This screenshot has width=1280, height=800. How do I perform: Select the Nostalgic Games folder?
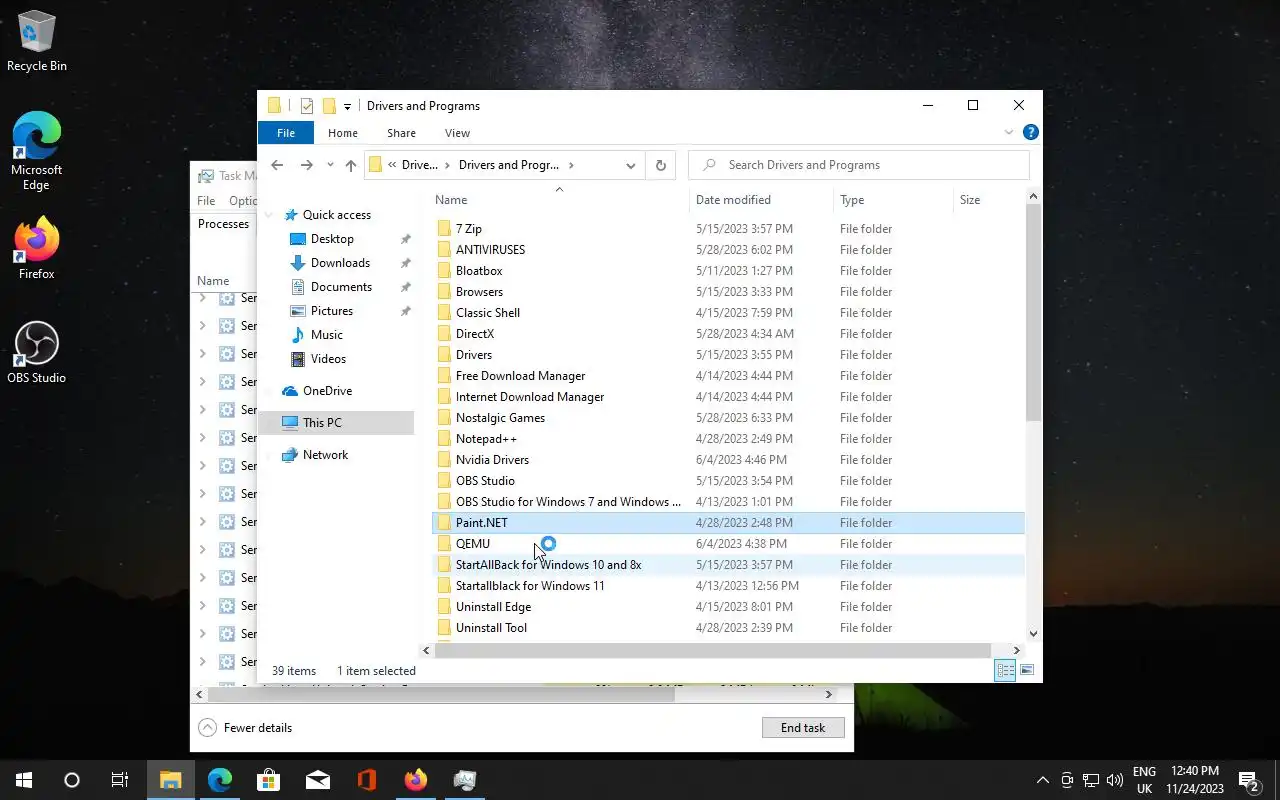click(x=729, y=418)
